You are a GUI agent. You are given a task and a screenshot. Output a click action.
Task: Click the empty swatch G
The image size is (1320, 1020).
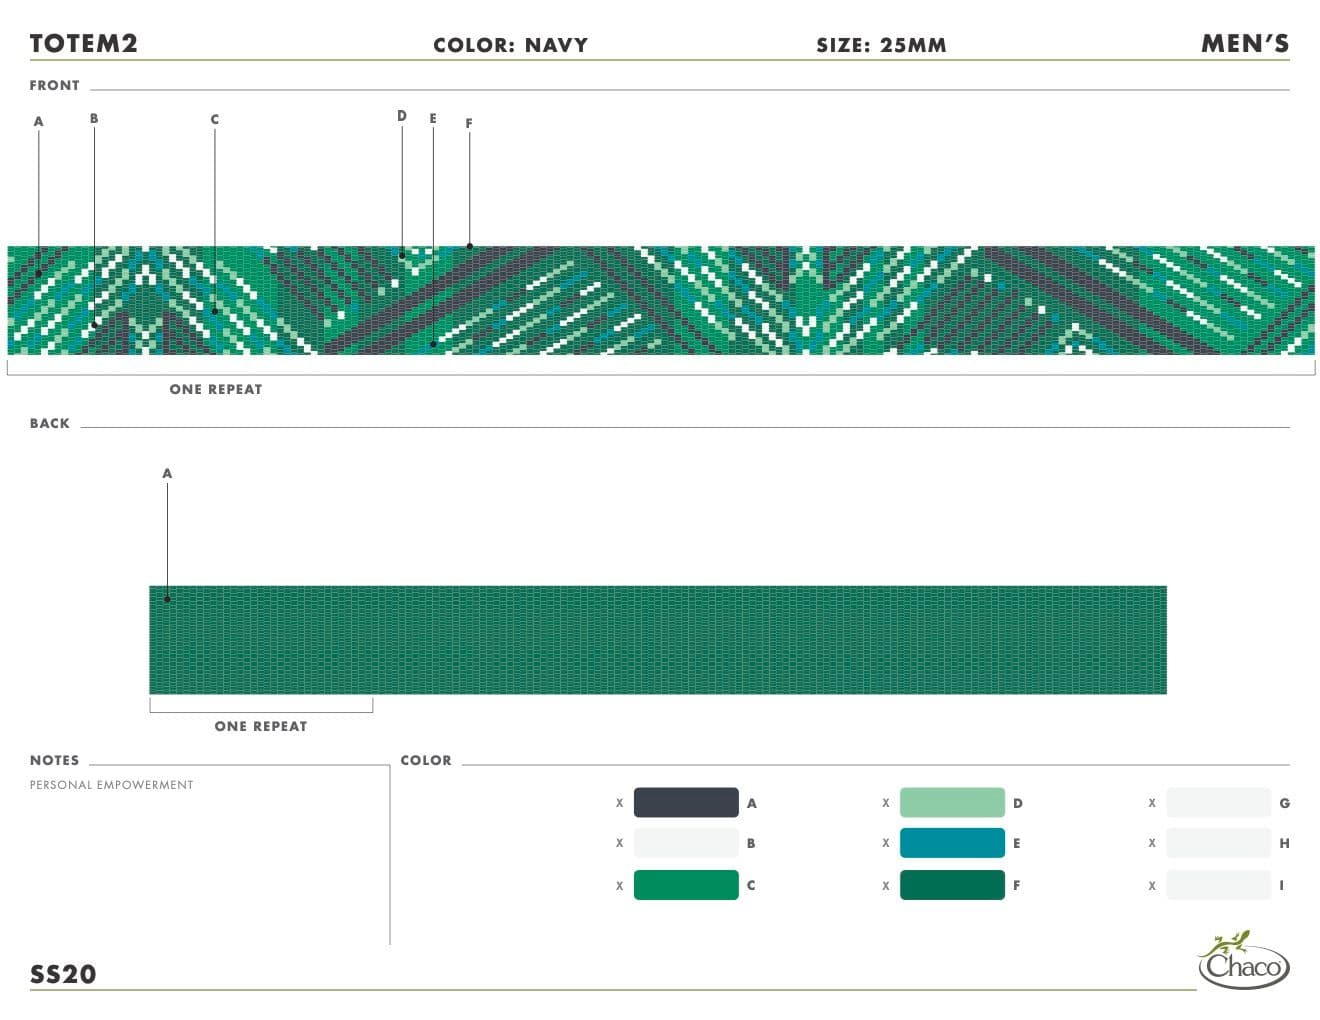(1218, 803)
